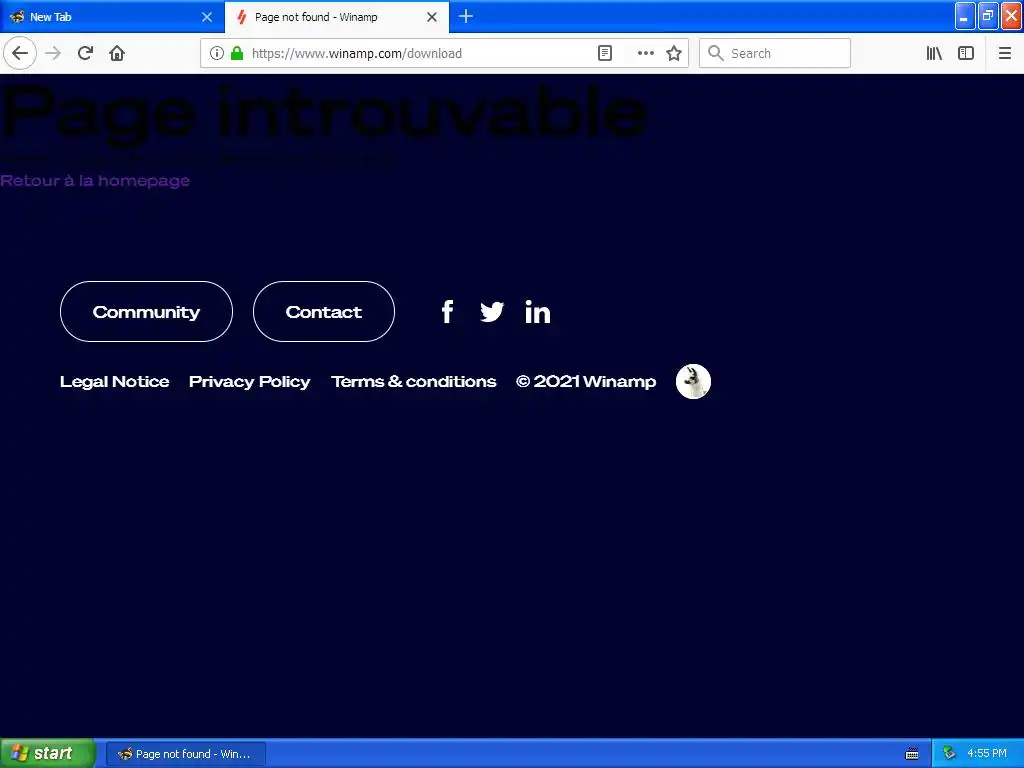This screenshot has width=1024, height=768.
Task: Bookmark this page with the star
Action: click(674, 53)
